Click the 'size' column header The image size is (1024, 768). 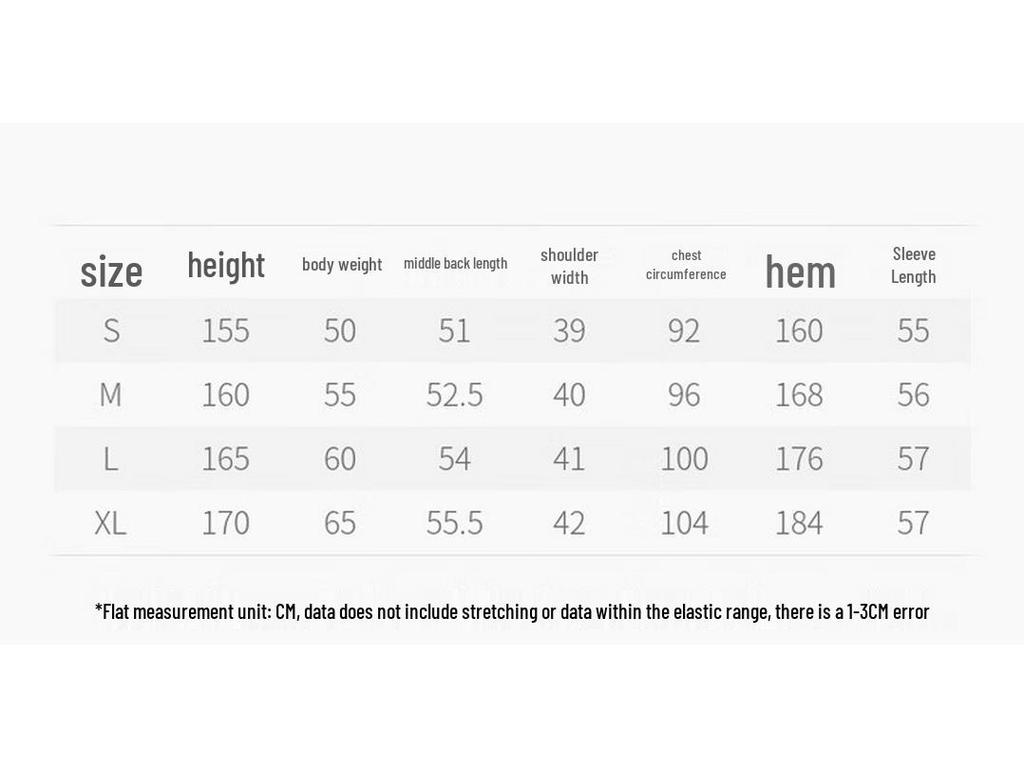click(111, 272)
